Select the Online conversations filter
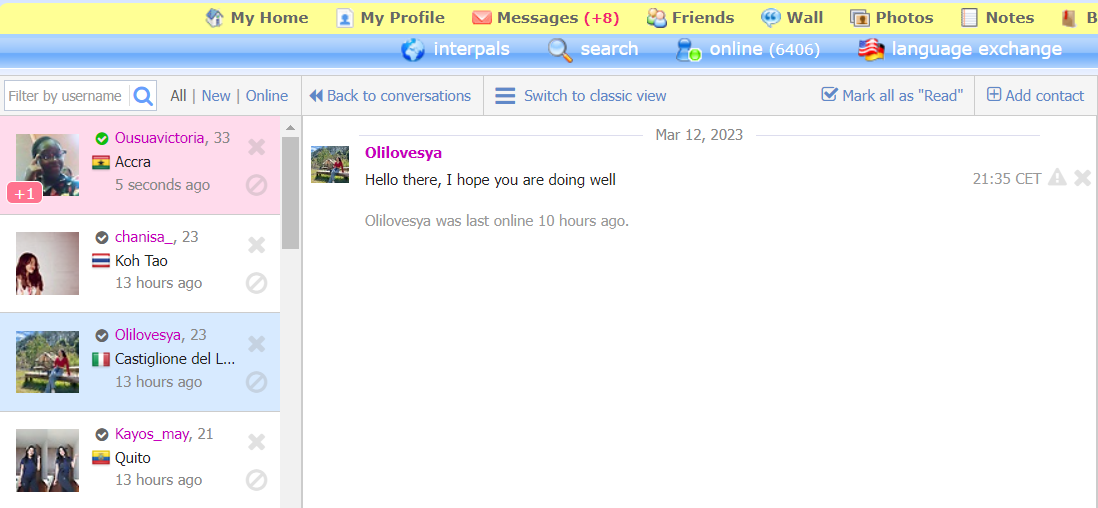The width and height of the screenshot is (1098, 508). 267,95
